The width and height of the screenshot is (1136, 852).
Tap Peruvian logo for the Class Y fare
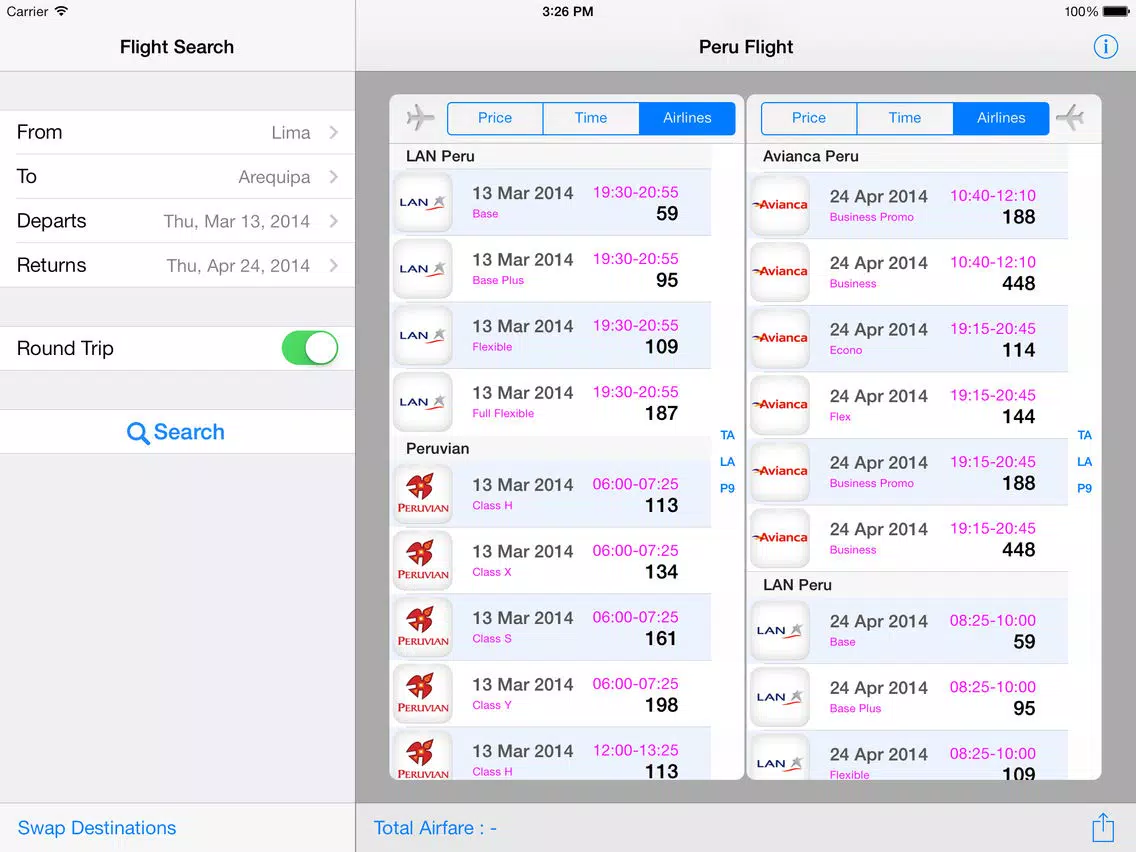422,694
